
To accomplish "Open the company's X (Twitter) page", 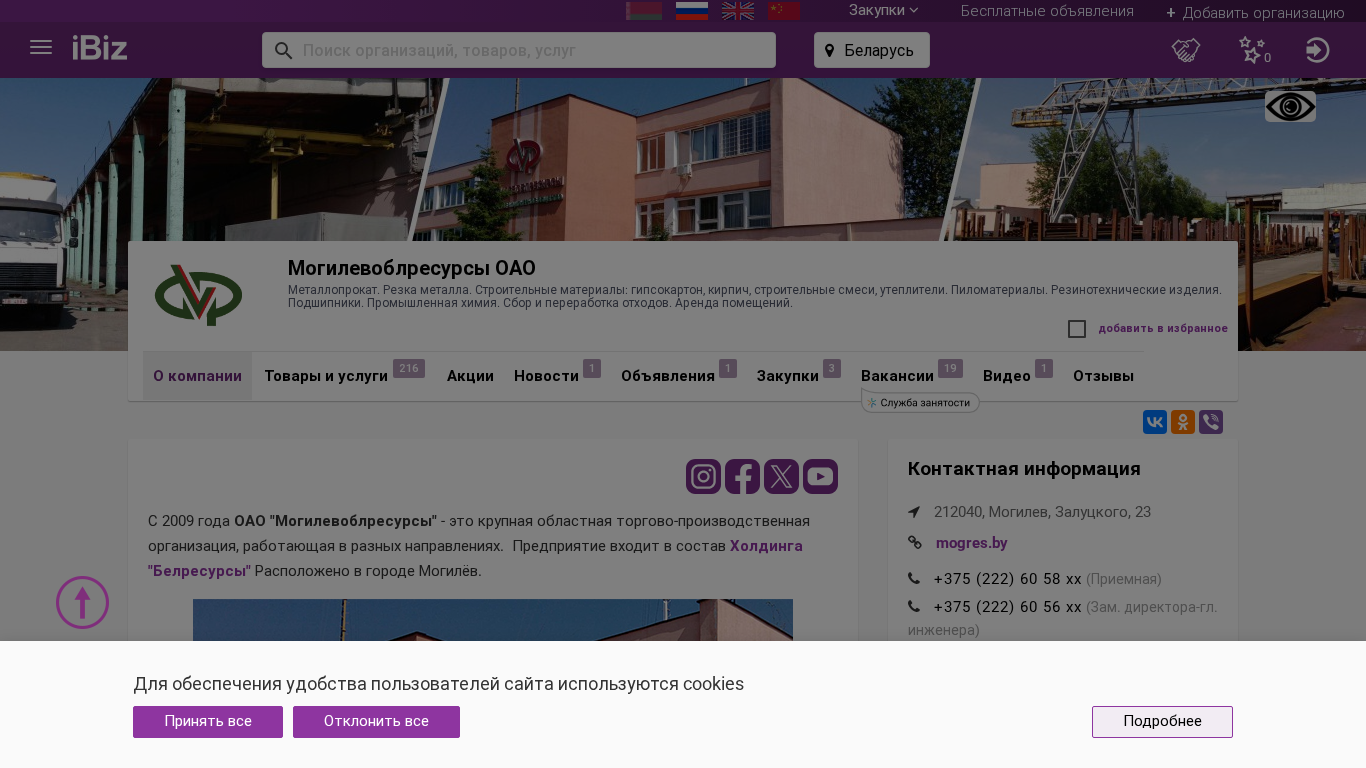I will pyautogui.click(x=781, y=476).
